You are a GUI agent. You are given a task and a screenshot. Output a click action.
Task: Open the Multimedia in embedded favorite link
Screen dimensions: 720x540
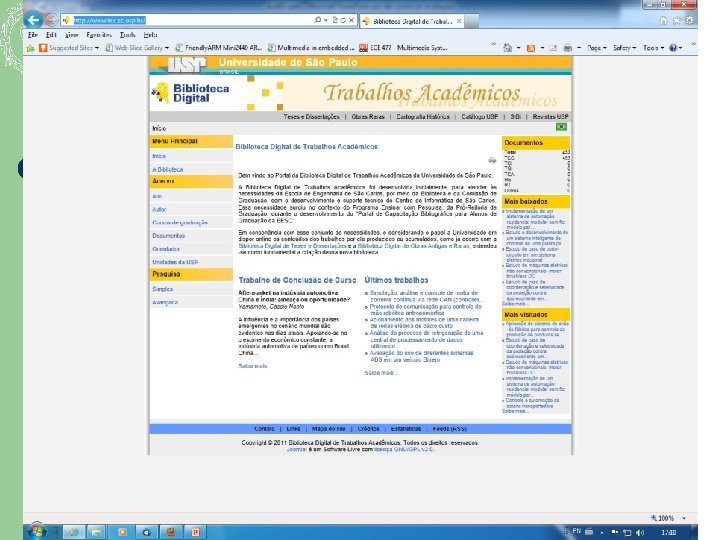pos(311,48)
